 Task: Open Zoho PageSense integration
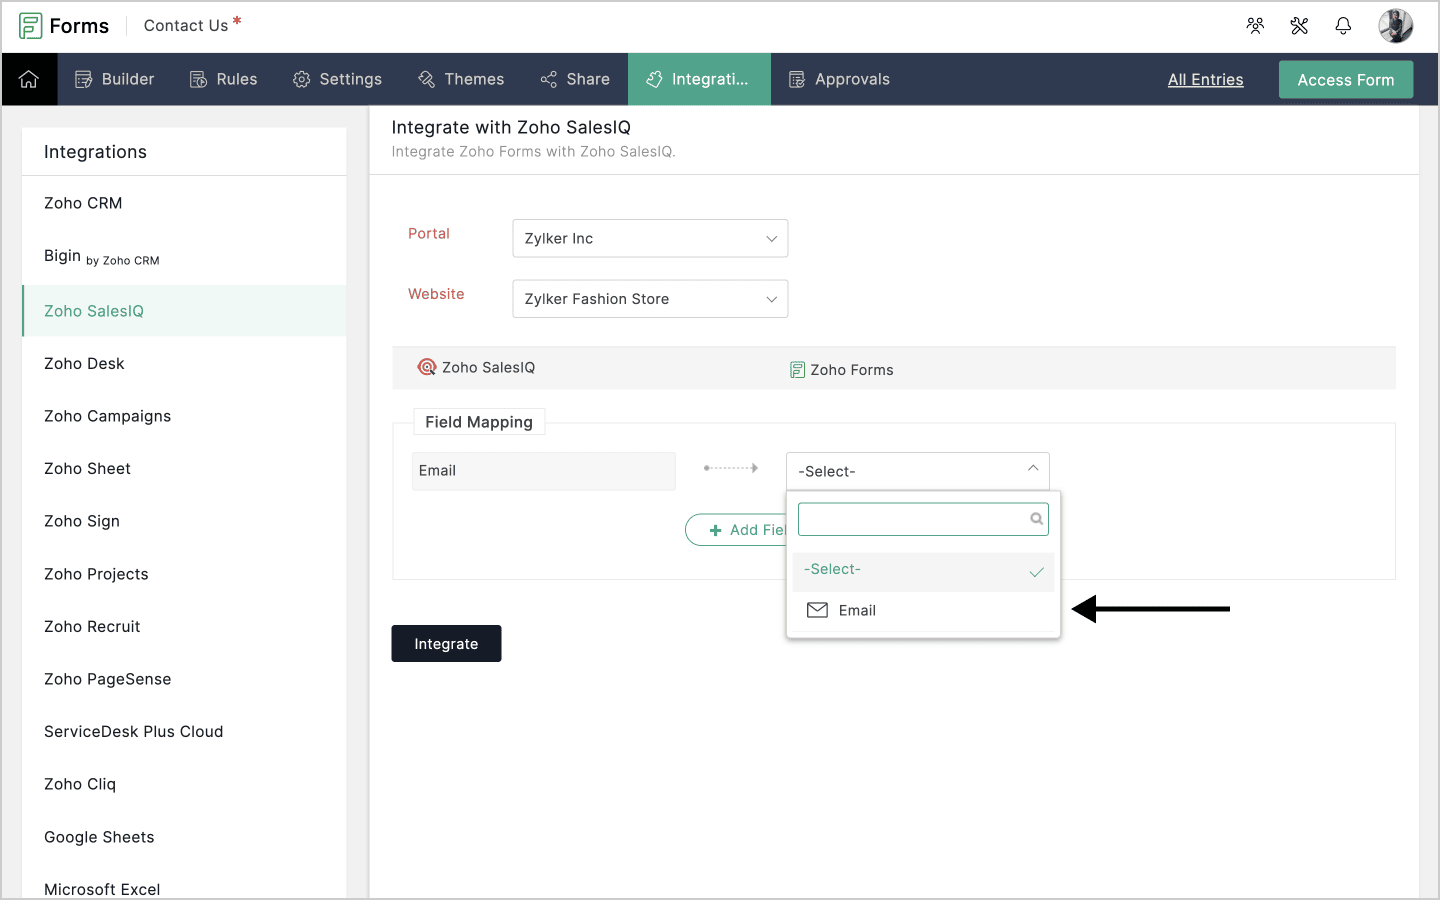click(184, 679)
